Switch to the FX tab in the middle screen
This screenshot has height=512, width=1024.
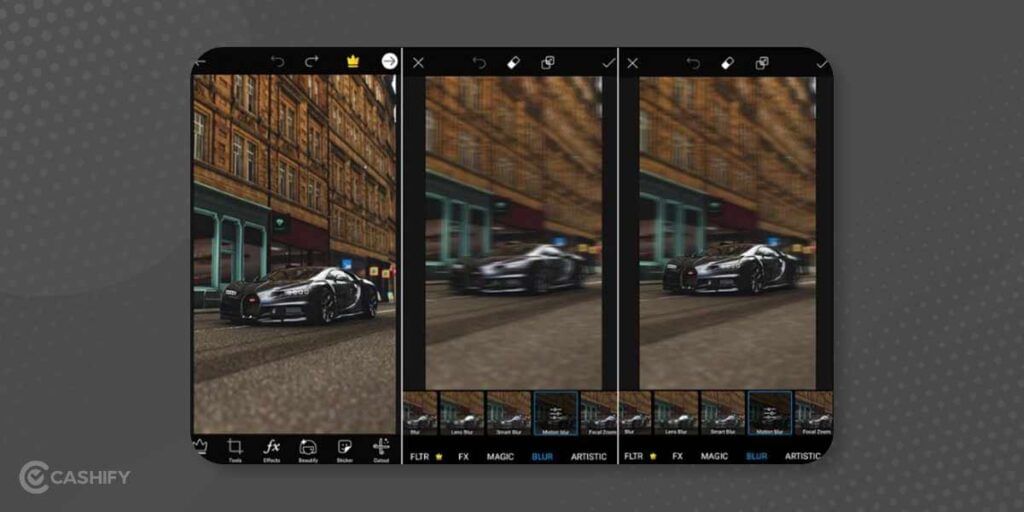pyautogui.click(x=464, y=456)
